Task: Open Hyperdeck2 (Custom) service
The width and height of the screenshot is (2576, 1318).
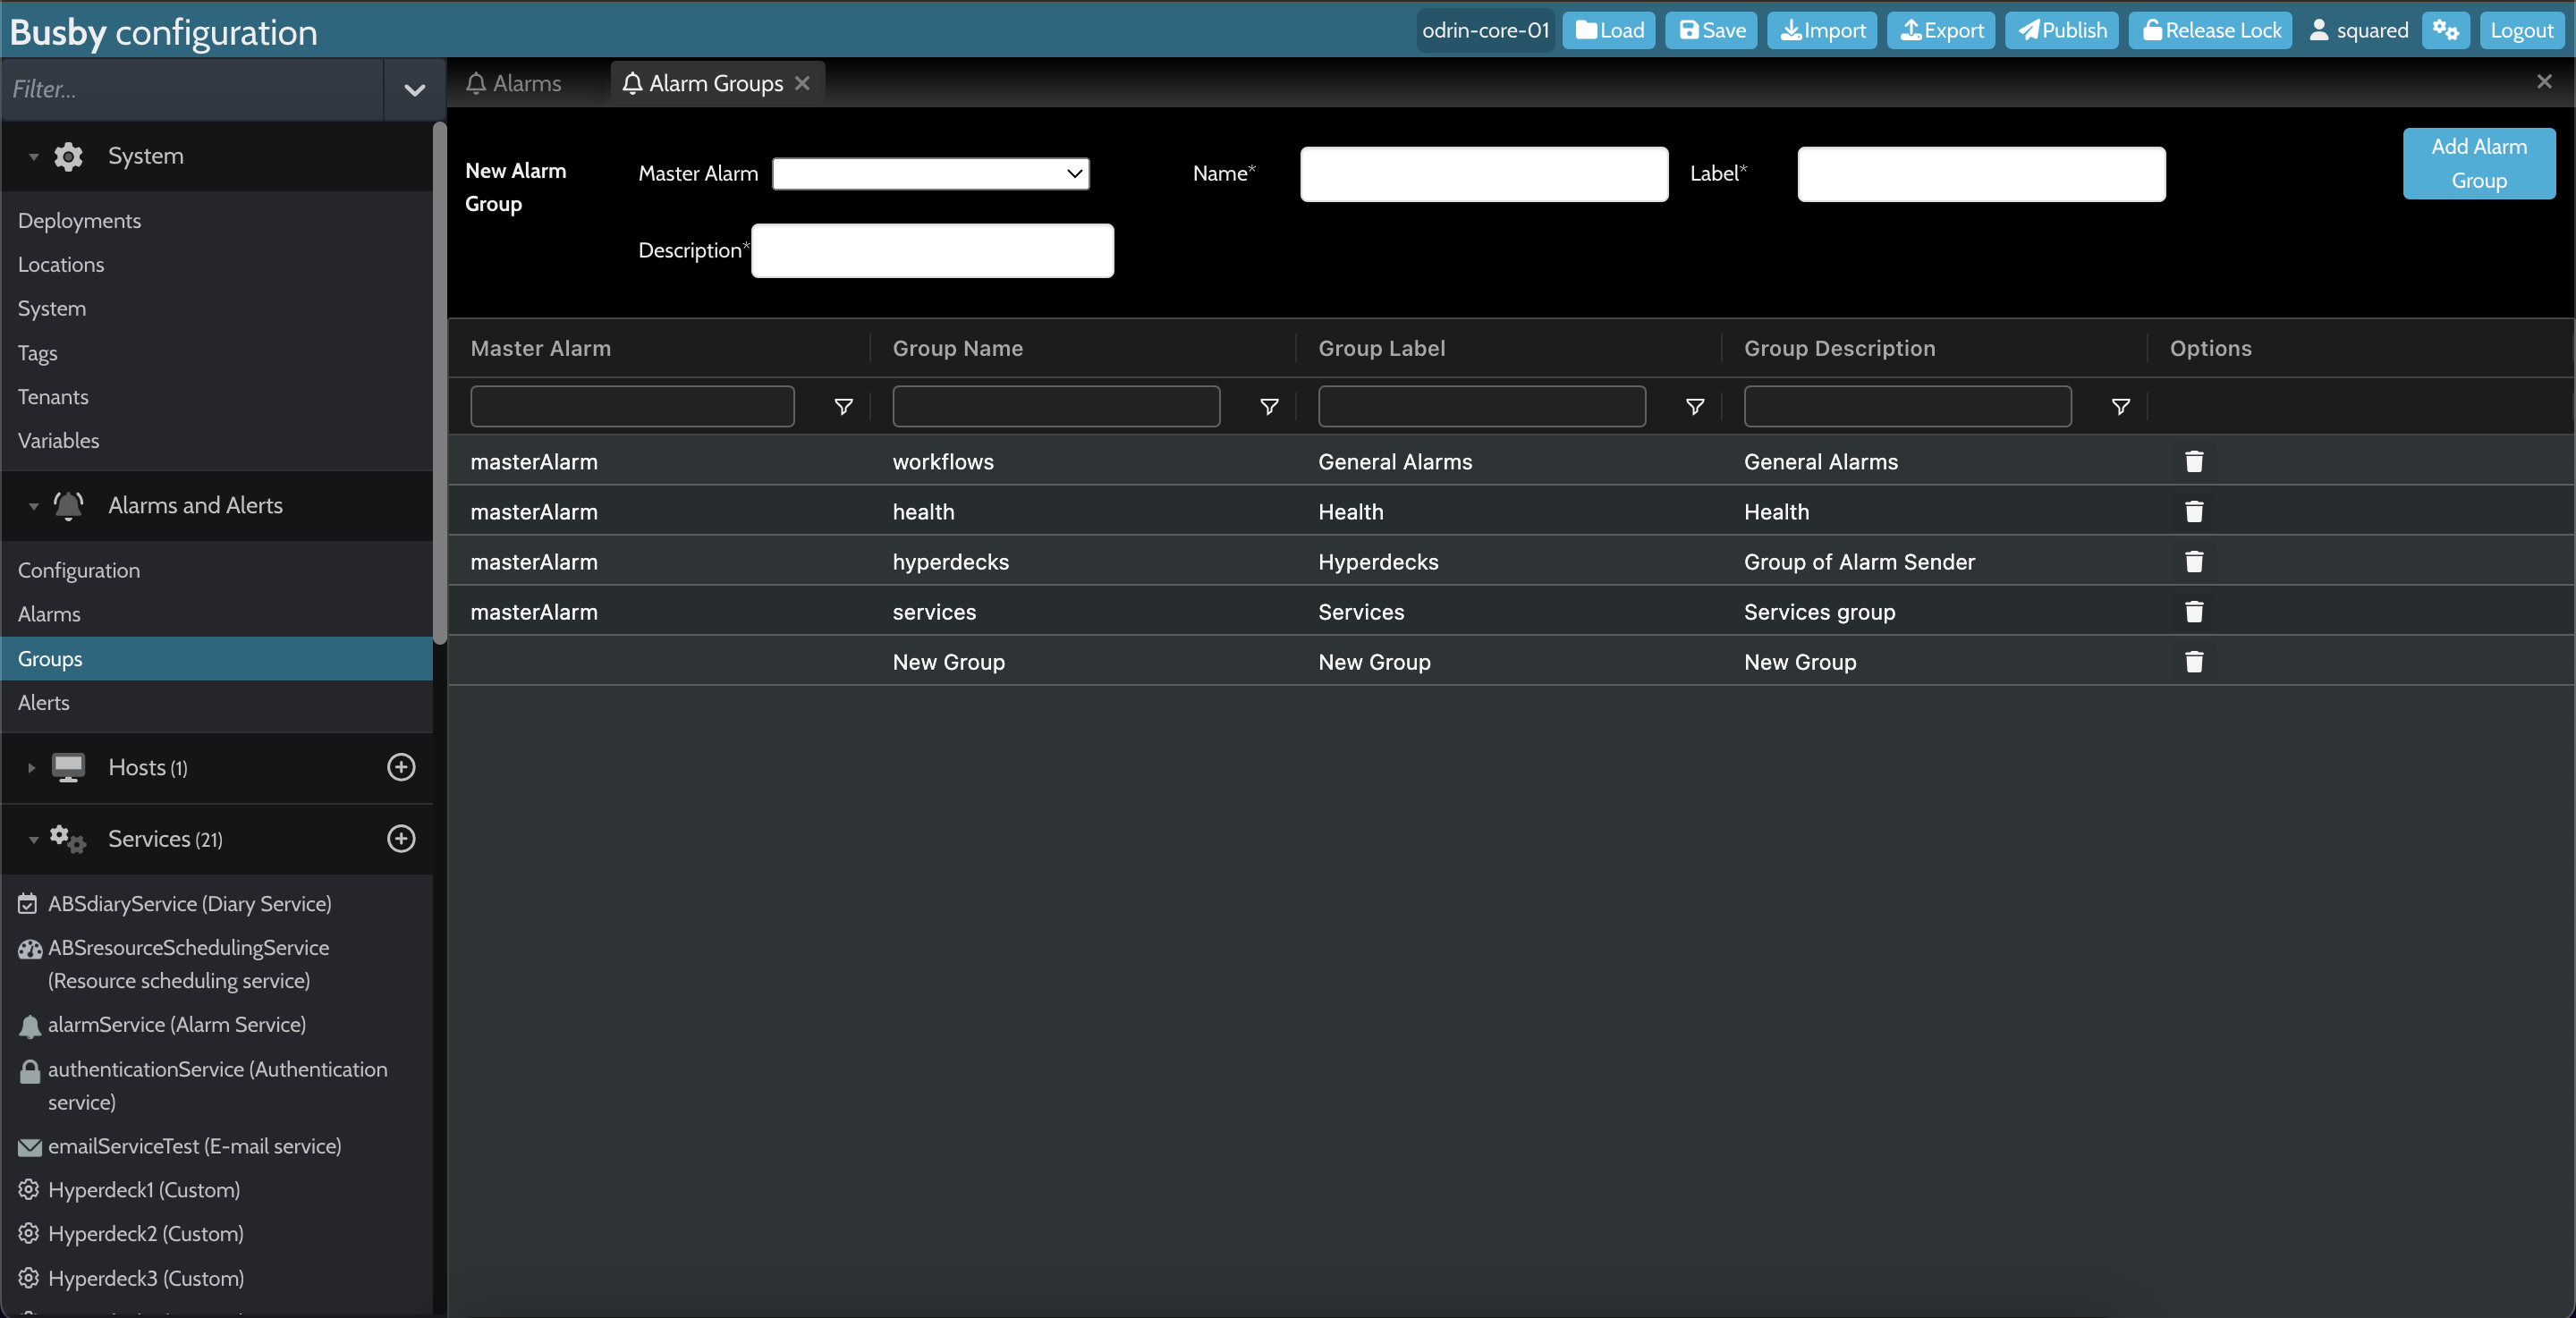Action: [145, 1234]
